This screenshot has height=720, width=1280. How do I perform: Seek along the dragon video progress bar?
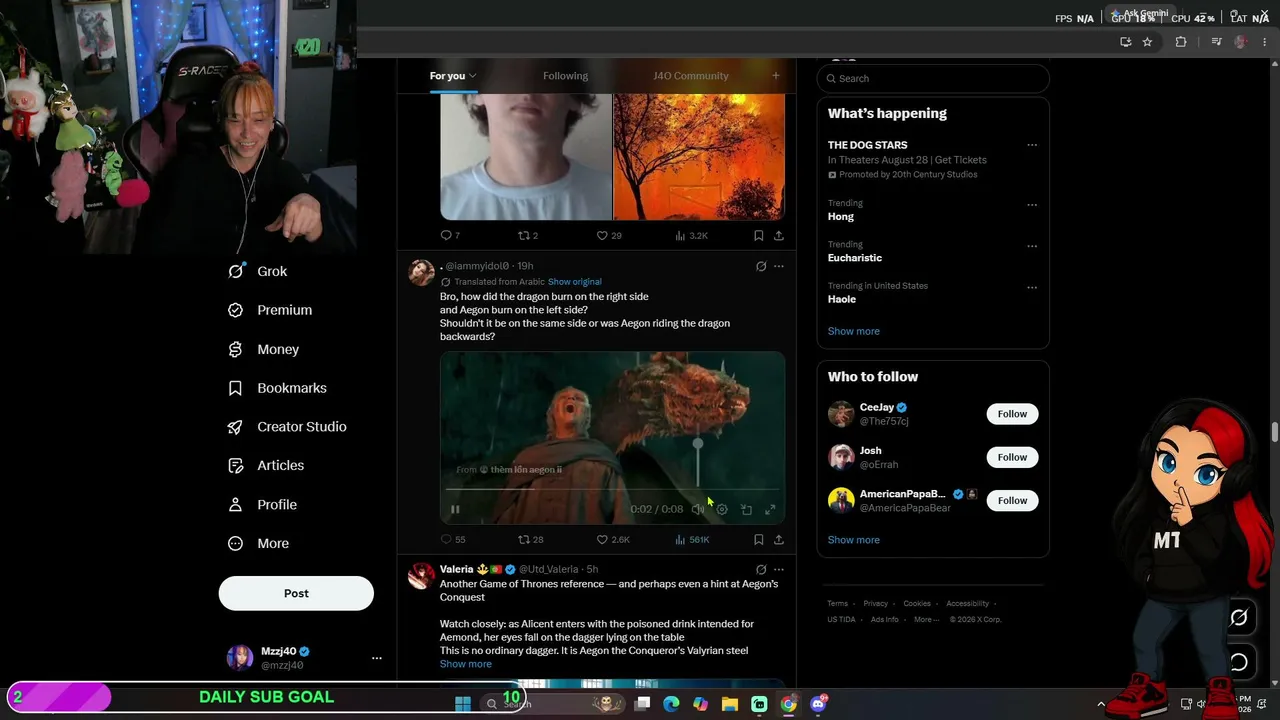612,489
